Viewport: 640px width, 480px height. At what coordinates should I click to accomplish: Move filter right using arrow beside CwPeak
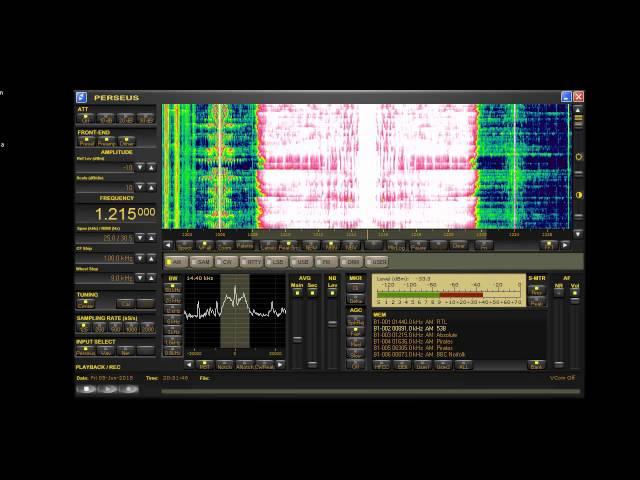click(280, 364)
